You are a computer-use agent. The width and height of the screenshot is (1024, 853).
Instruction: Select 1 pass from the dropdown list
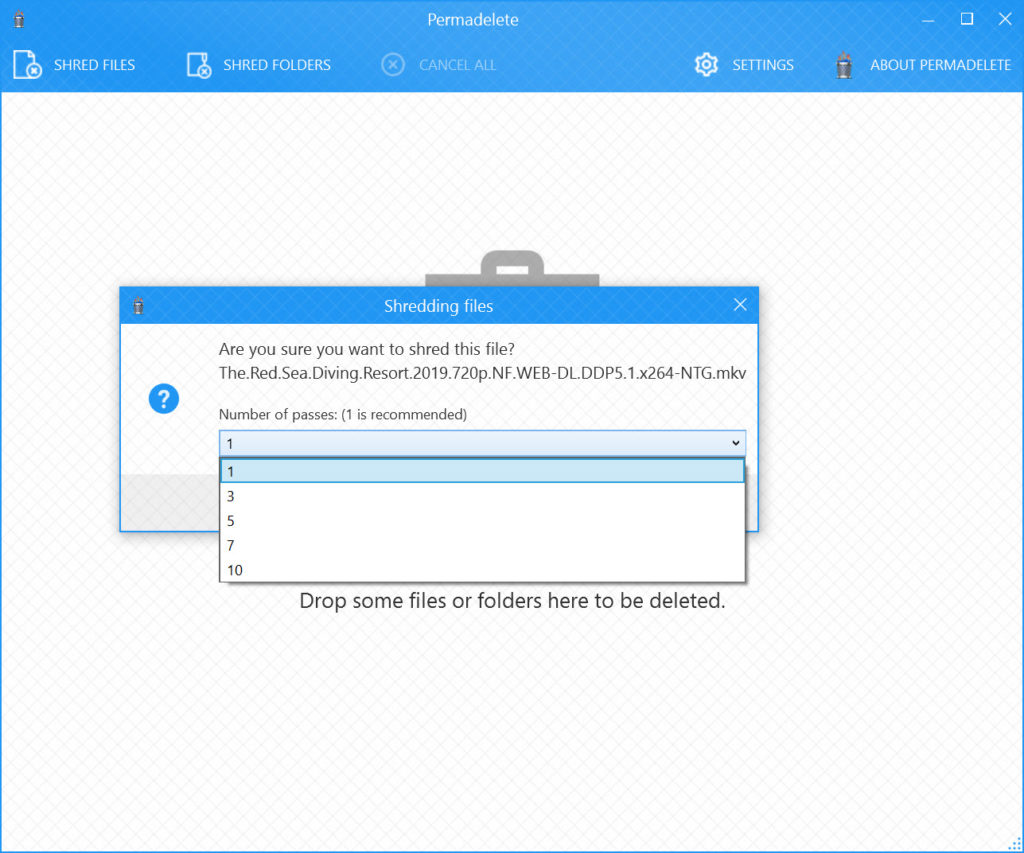click(x=482, y=471)
